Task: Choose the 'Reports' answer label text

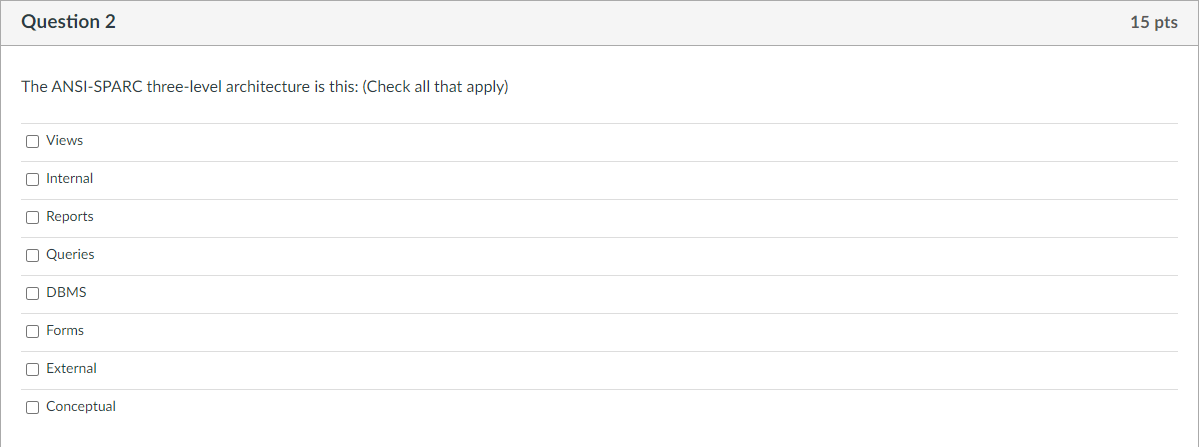Action: pos(70,217)
